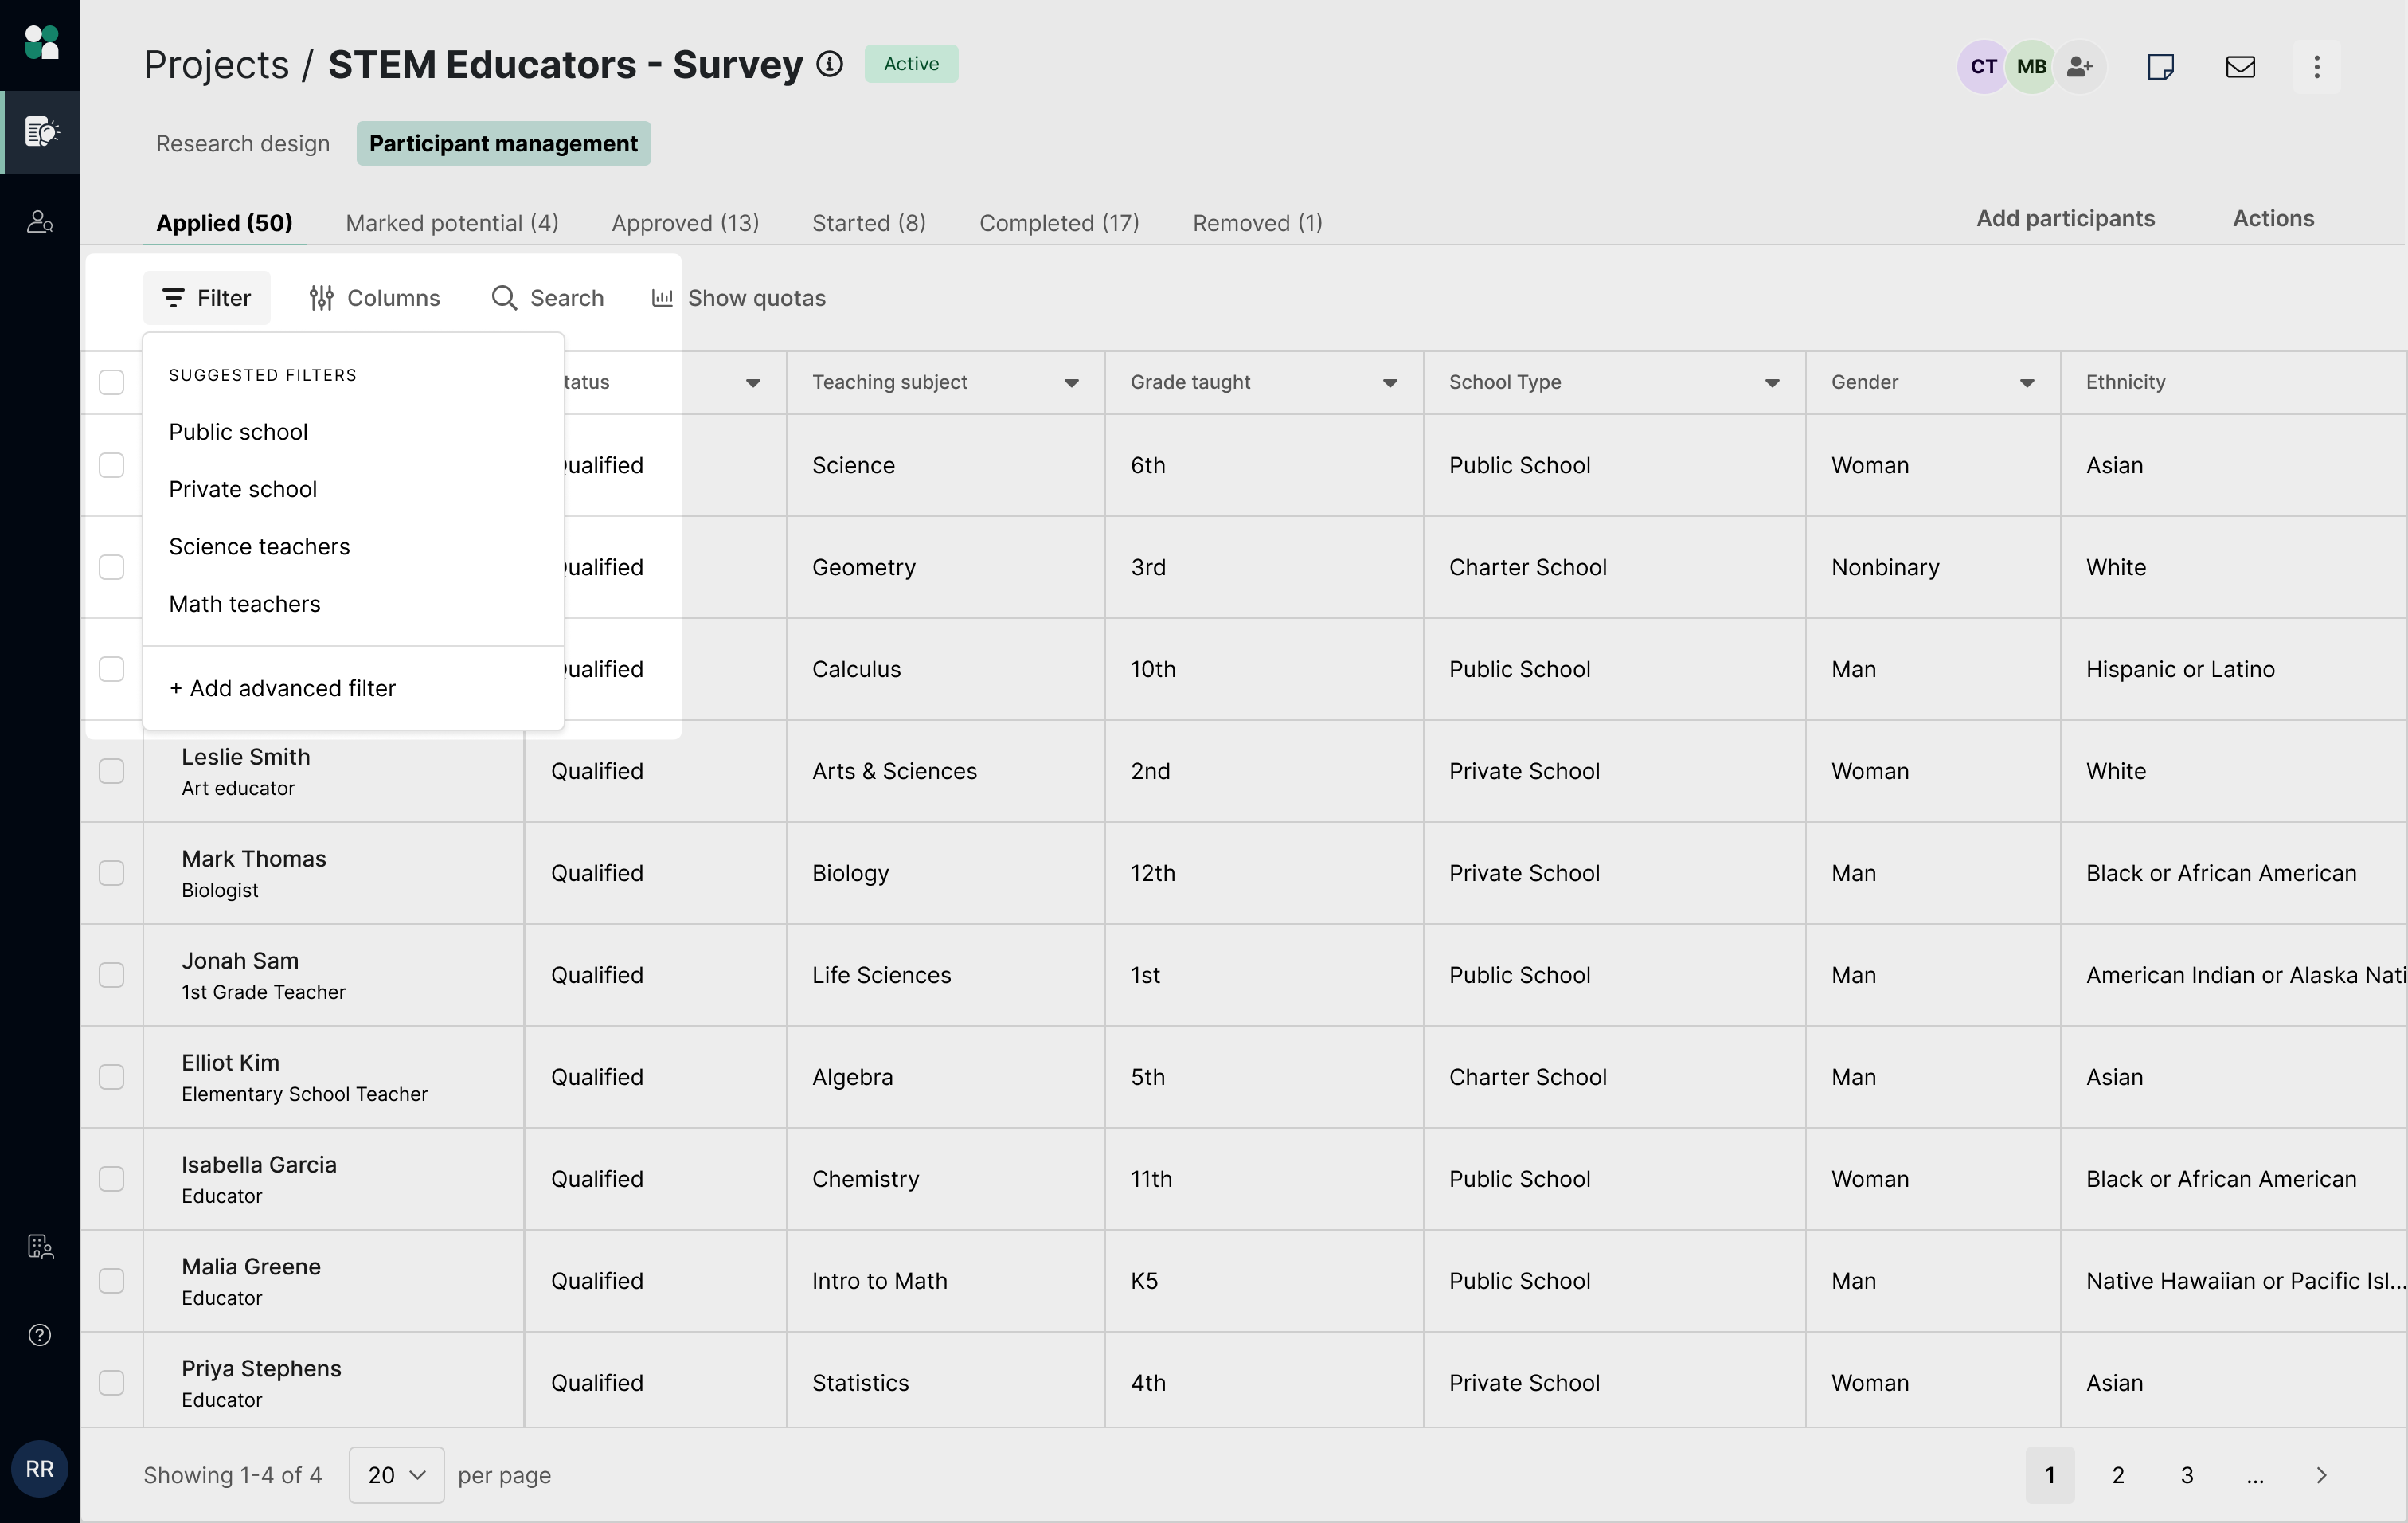Screen dimensions: 2408x1523
Task: Open the Columns settings
Action: [374, 298]
